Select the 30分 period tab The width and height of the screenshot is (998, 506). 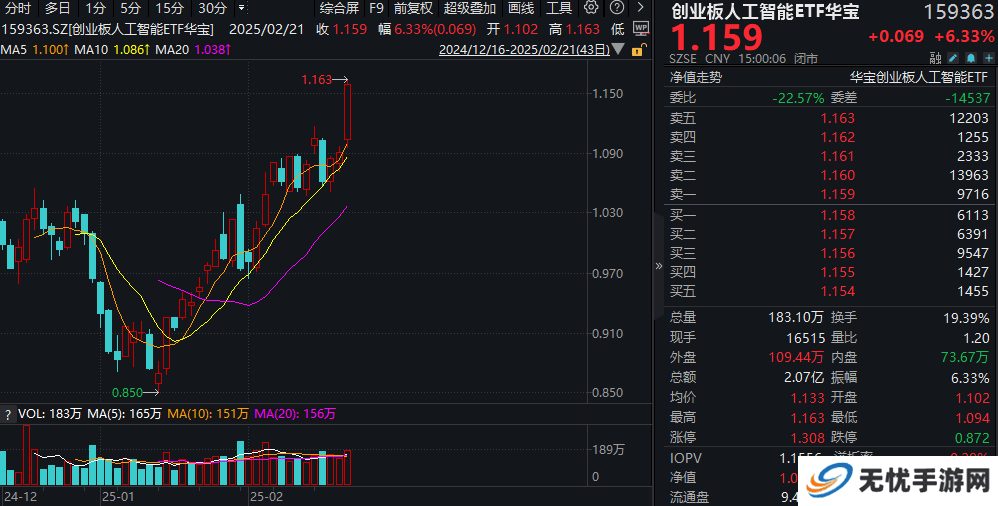click(x=213, y=8)
